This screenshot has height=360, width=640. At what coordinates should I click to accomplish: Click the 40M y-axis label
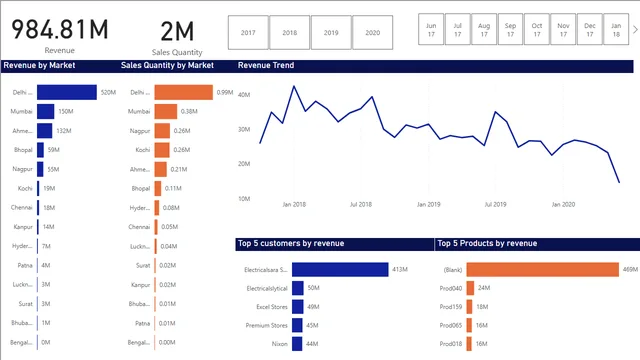click(244, 95)
